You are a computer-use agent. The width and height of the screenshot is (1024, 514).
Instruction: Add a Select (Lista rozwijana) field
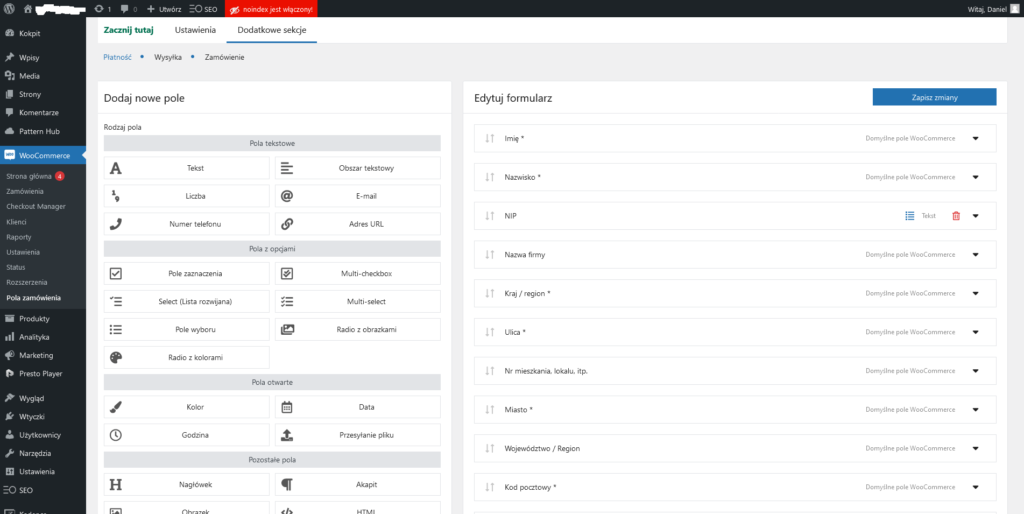[186, 302]
